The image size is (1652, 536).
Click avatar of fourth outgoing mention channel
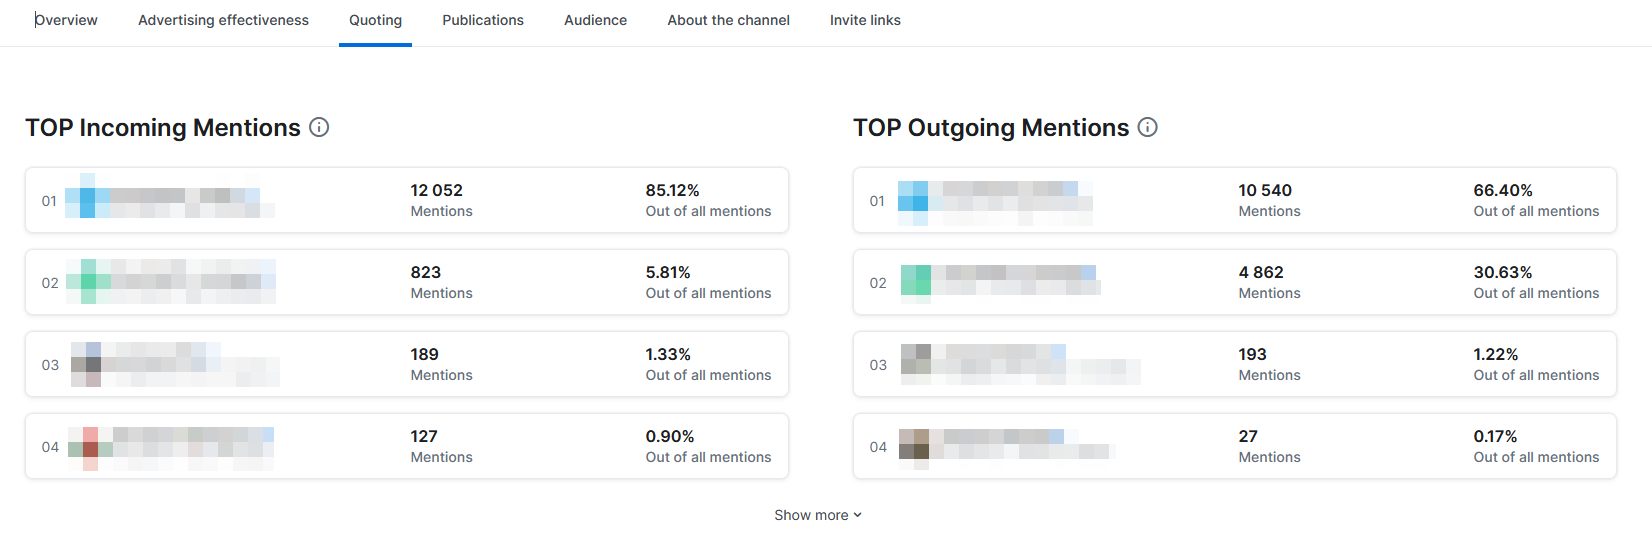coord(914,444)
